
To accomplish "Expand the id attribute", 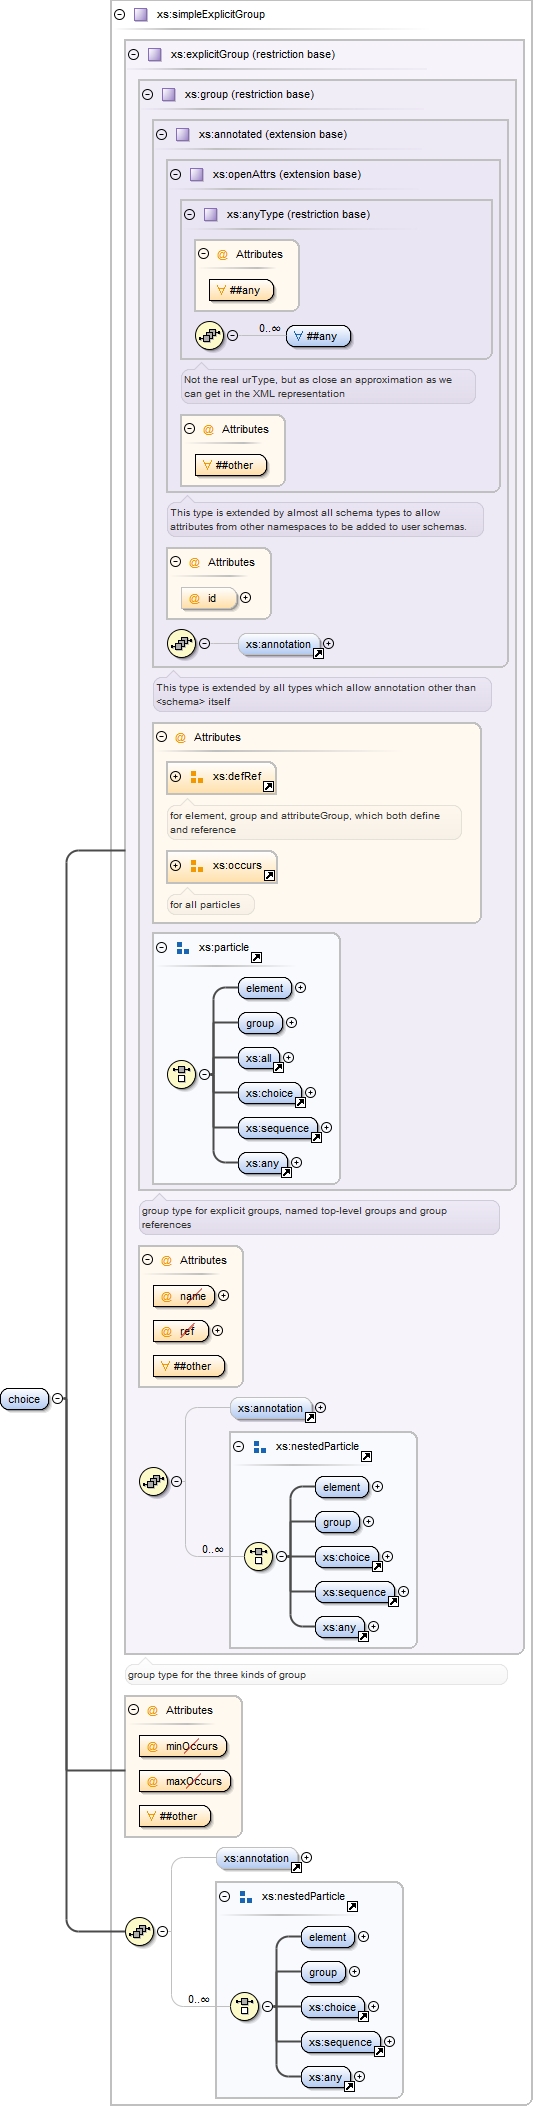I will 245,598.
